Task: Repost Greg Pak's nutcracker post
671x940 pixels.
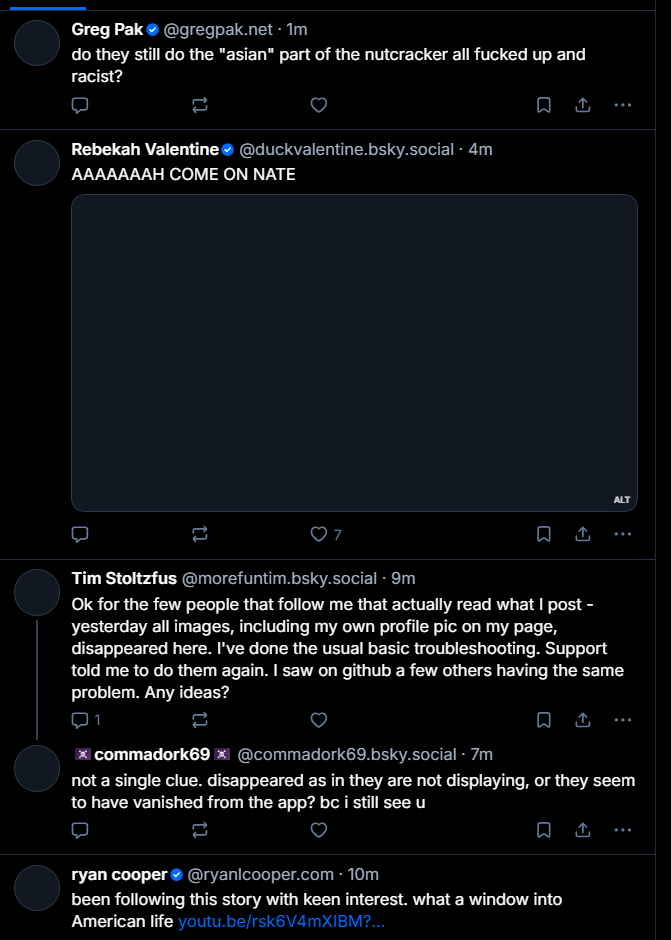Action: 200,105
